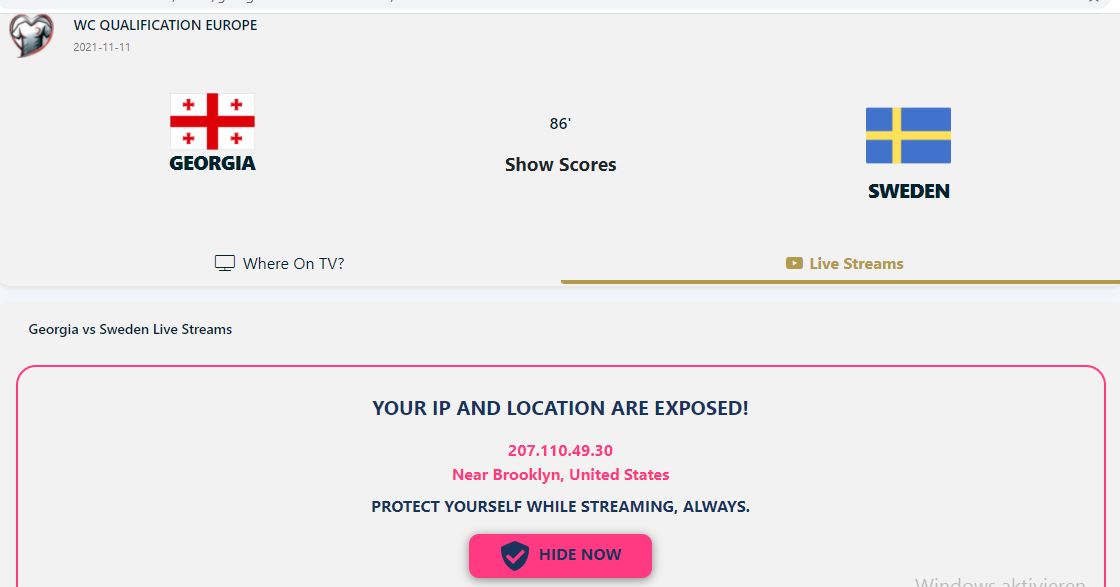
Task: Click the Sweden flag image
Action: [x=908, y=135]
